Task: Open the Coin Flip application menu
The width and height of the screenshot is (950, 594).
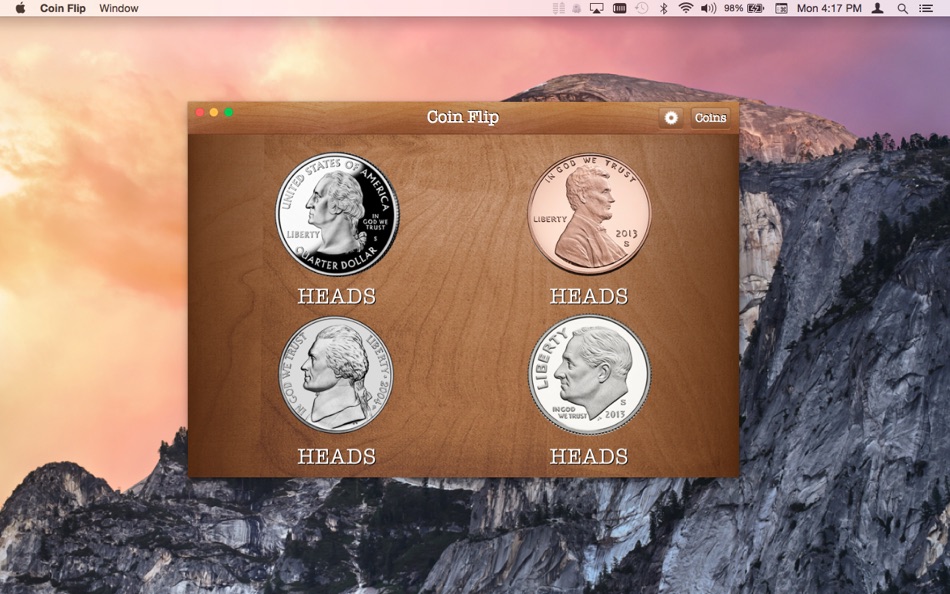Action: click(x=63, y=8)
